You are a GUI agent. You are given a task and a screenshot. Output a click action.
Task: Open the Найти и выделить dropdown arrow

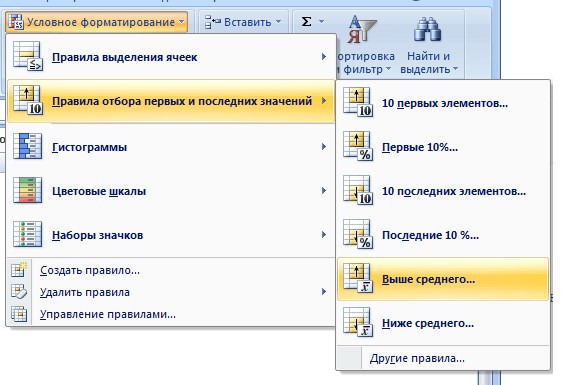pyautogui.click(x=455, y=69)
